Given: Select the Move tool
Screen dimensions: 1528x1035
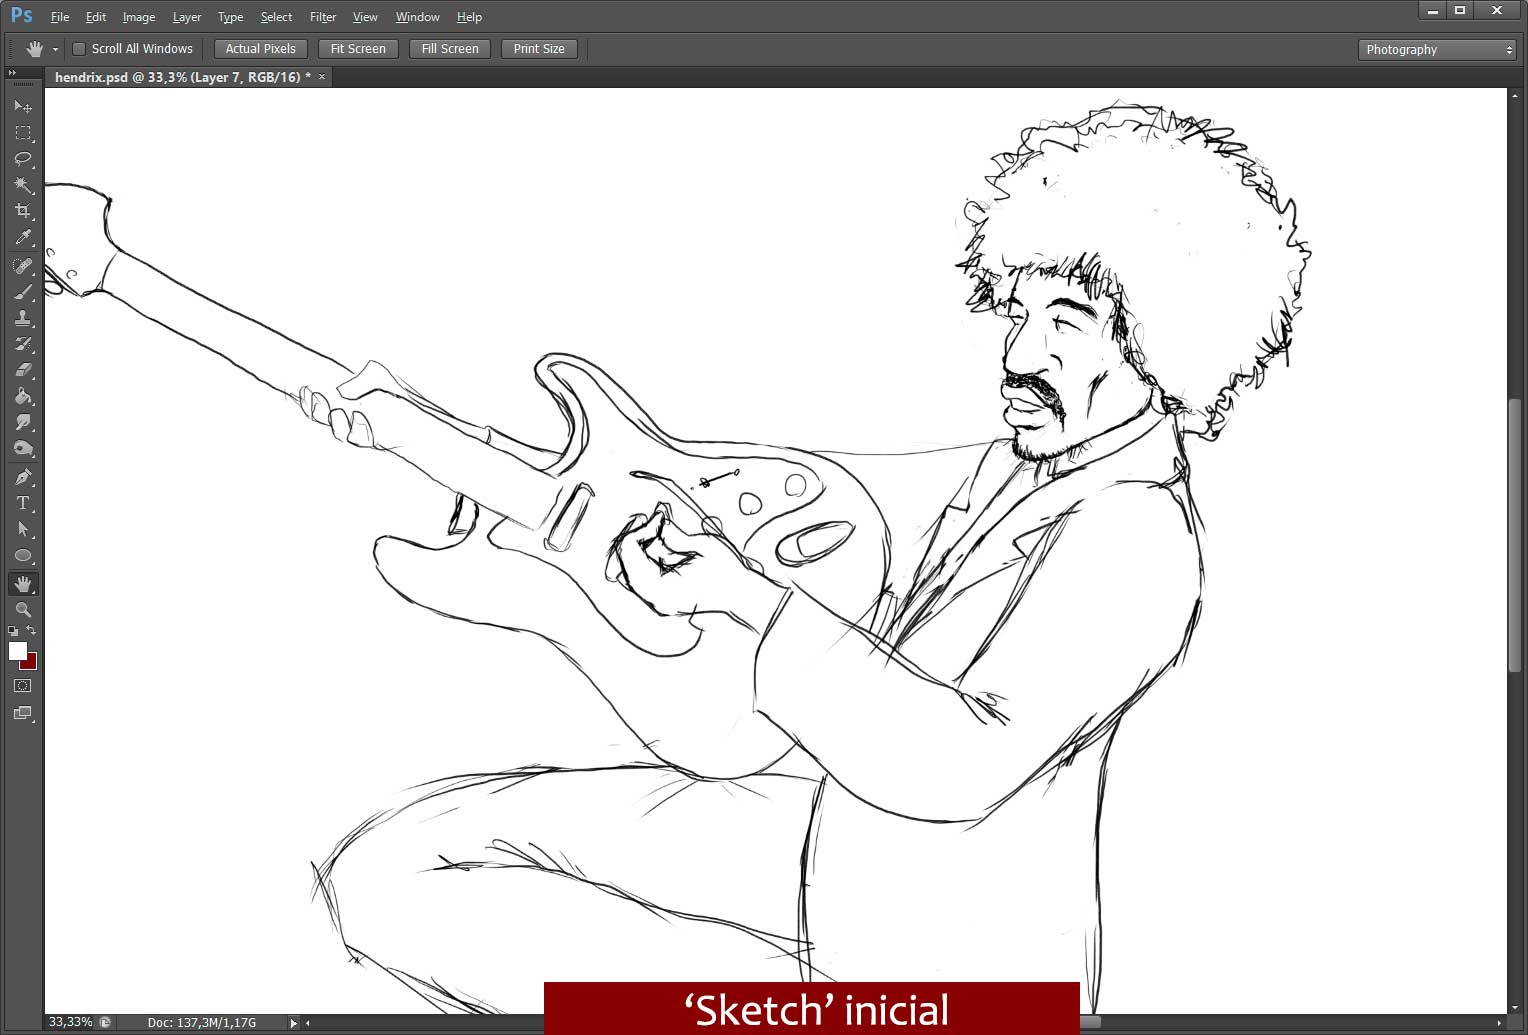Looking at the screenshot, I should (x=23, y=106).
